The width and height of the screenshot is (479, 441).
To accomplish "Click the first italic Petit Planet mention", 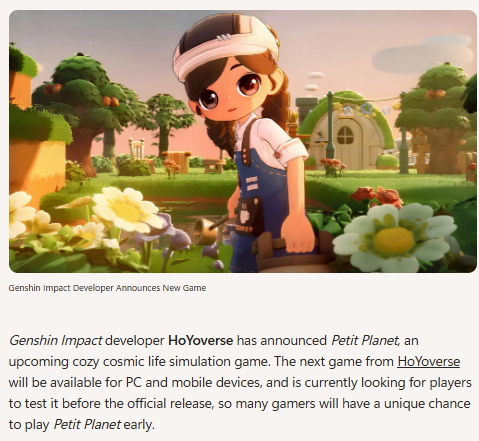I will [364, 341].
